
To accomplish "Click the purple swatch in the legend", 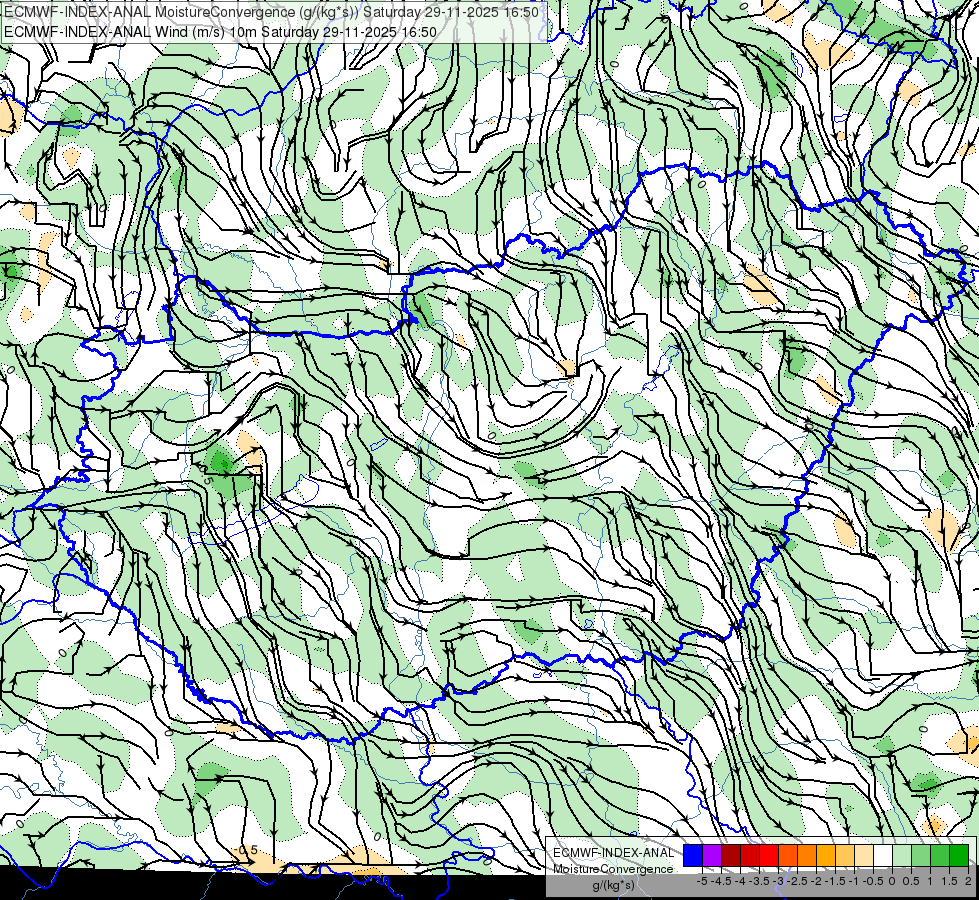I will (x=712, y=856).
